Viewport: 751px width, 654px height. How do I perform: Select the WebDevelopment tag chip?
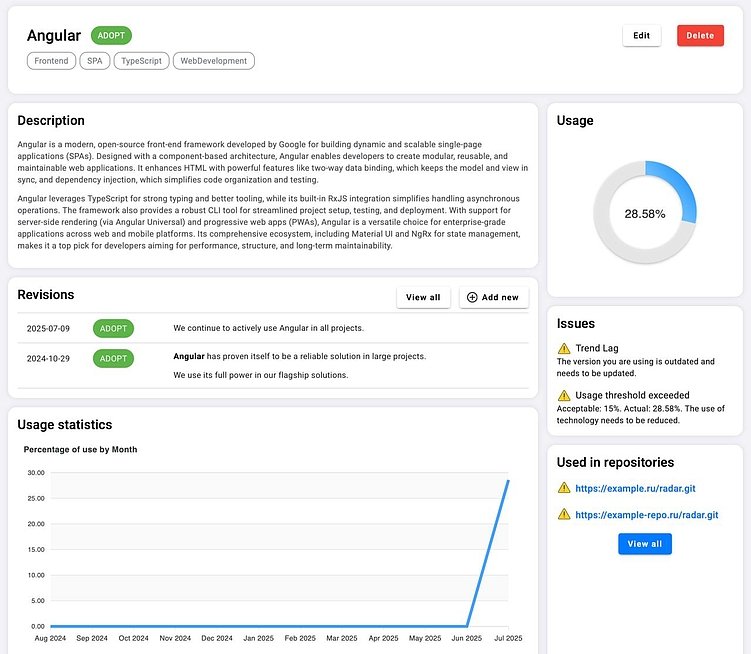pos(214,61)
